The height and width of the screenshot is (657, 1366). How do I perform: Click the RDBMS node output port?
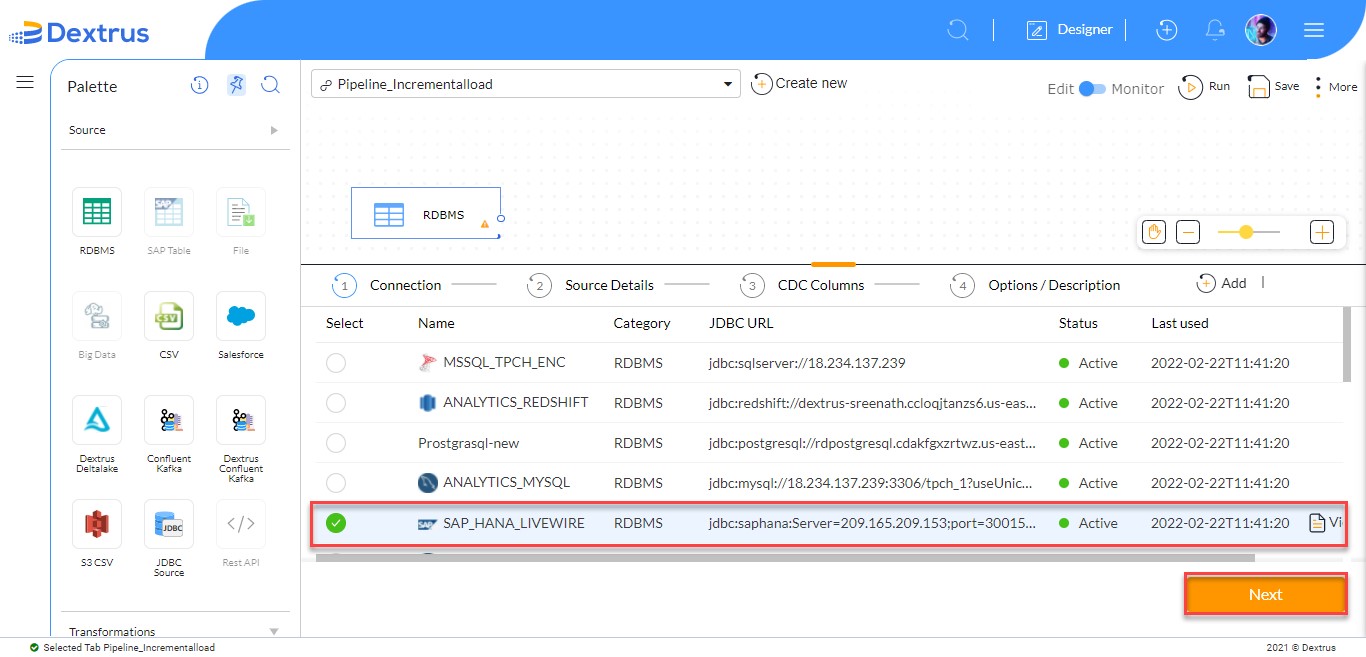click(501, 218)
